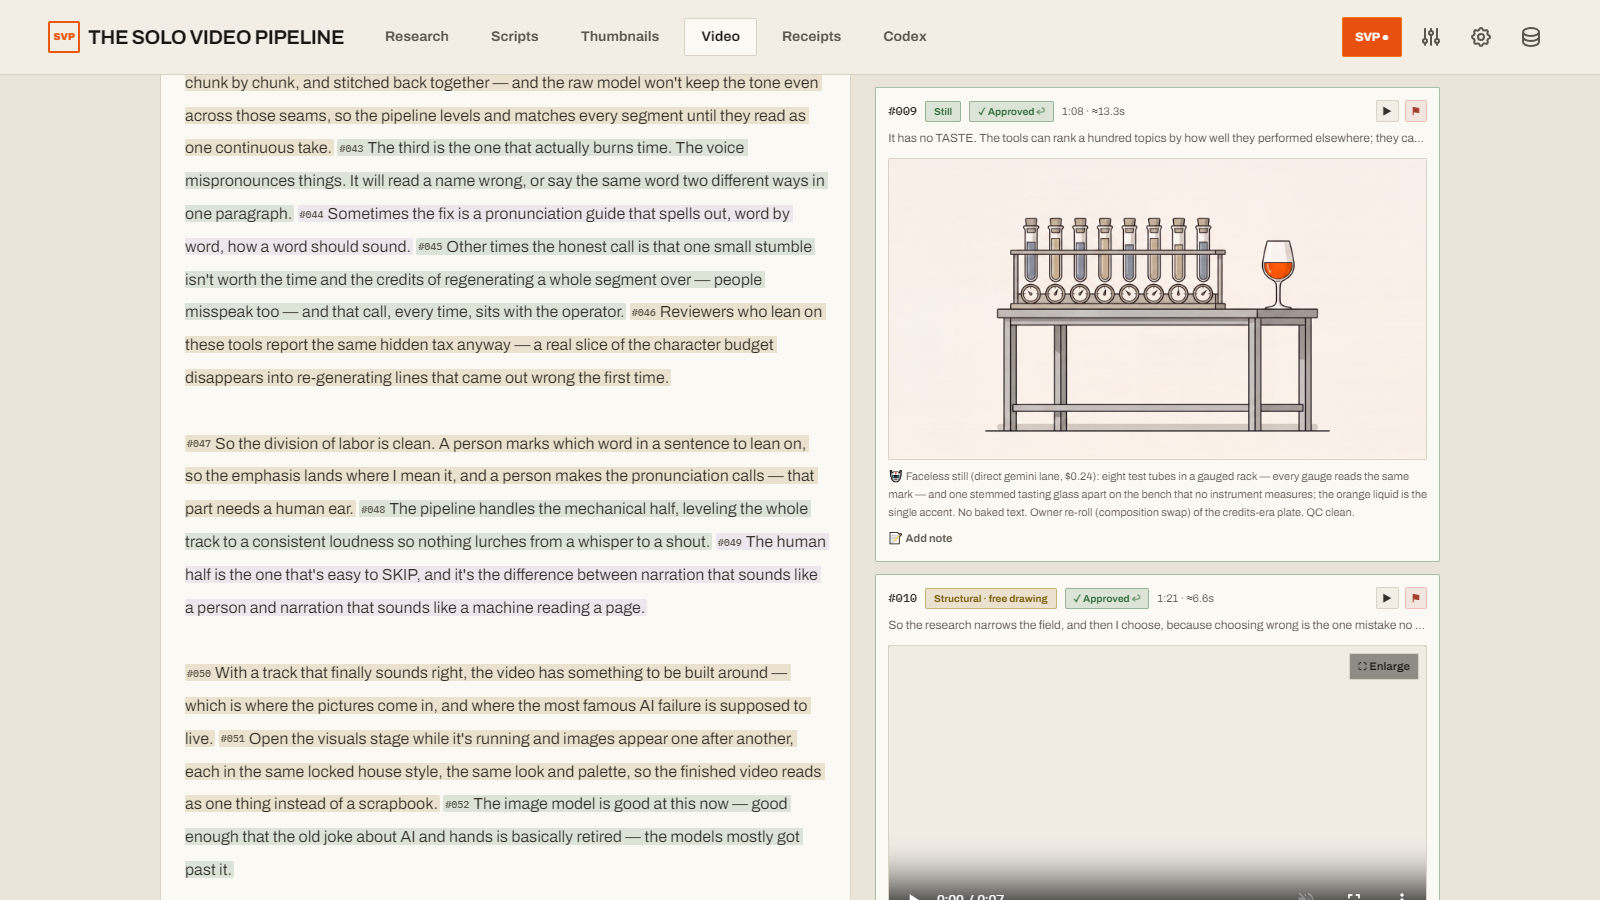Jump to script marker #049
1600x900 pixels.
point(730,542)
